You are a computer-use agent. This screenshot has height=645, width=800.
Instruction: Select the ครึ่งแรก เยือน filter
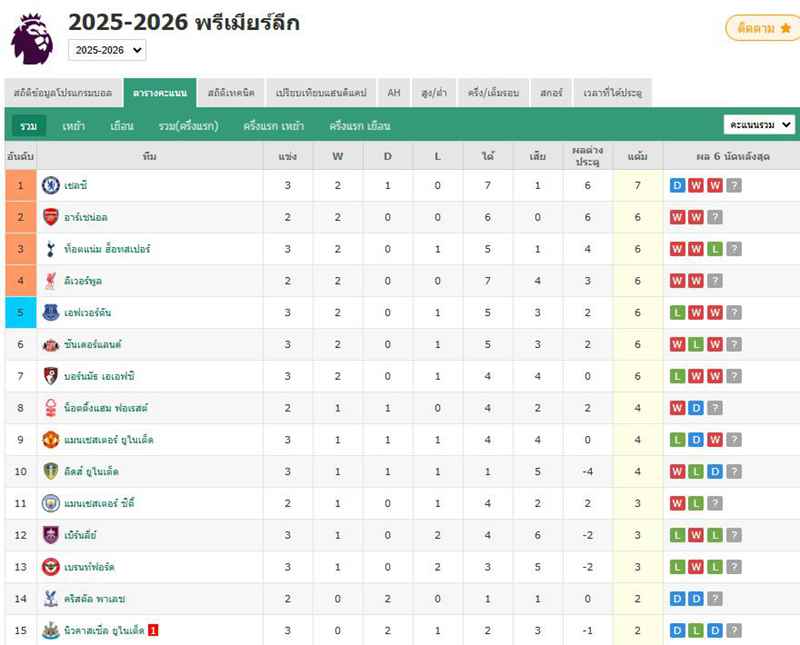[x=360, y=126]
